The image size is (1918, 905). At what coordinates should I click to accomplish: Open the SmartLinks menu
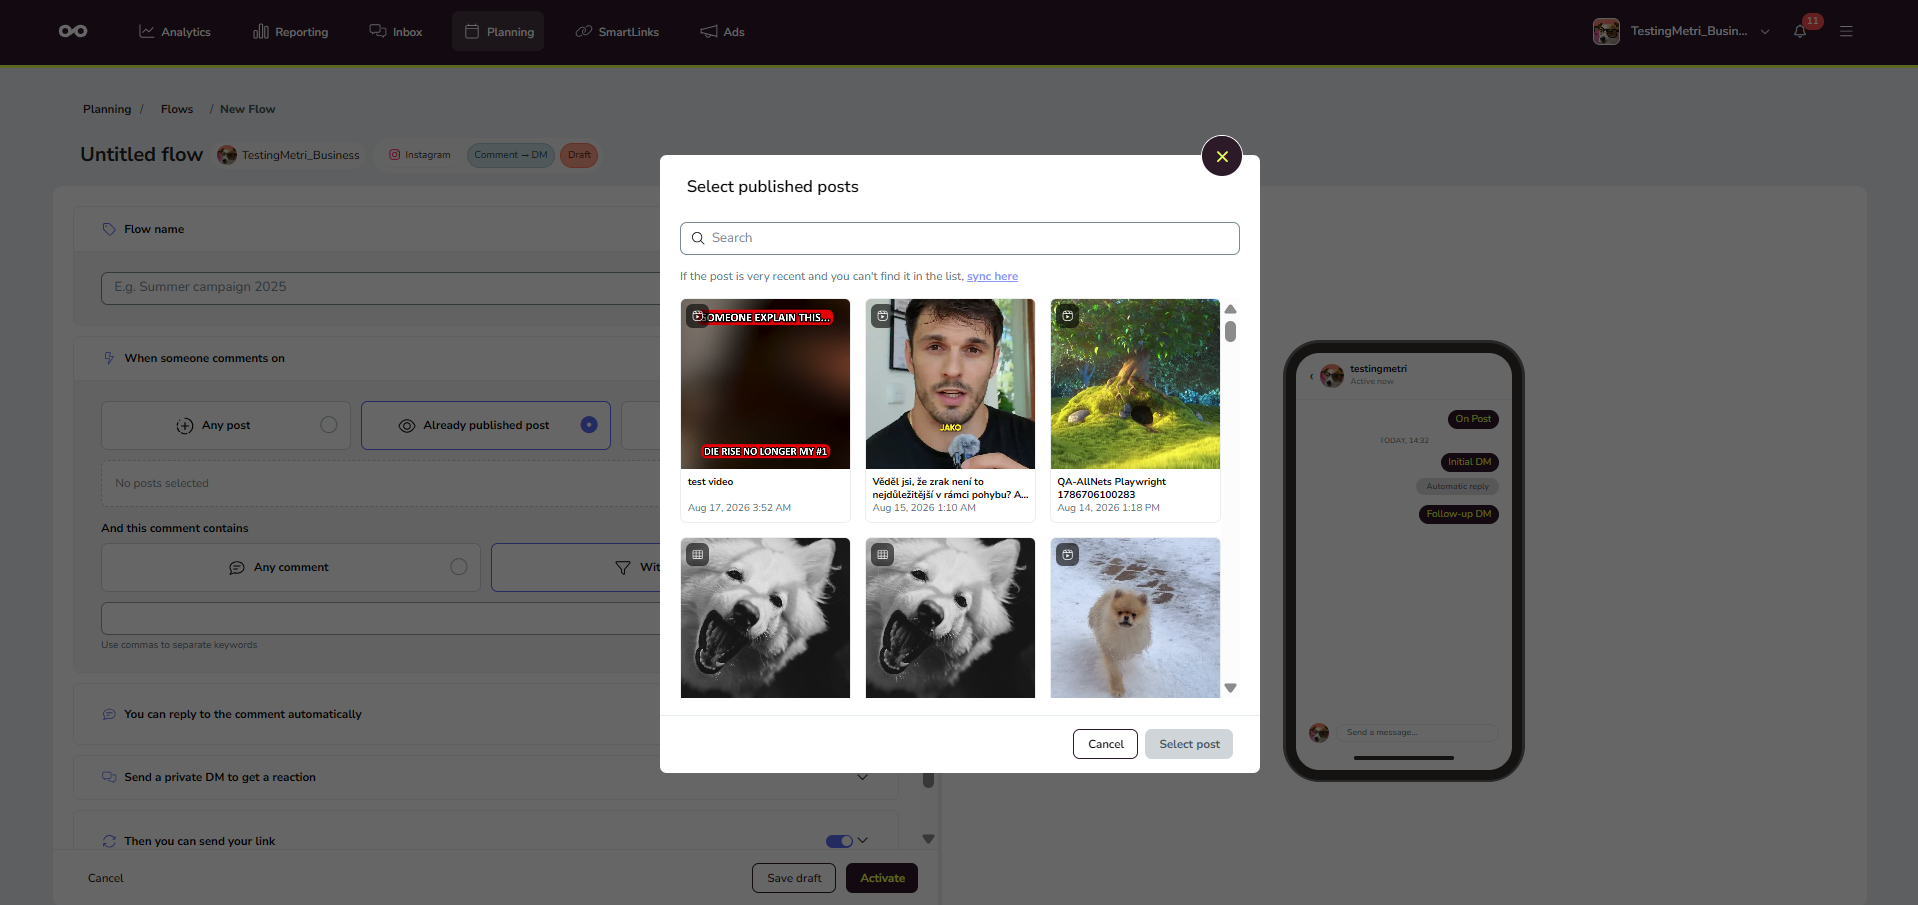[617, 32]
